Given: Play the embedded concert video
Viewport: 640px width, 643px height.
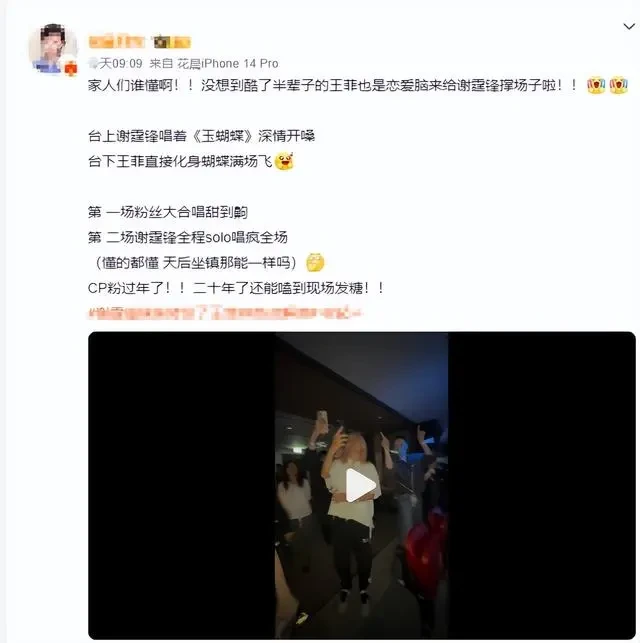Looking at the screenshot, I should (x=361, y=486).
